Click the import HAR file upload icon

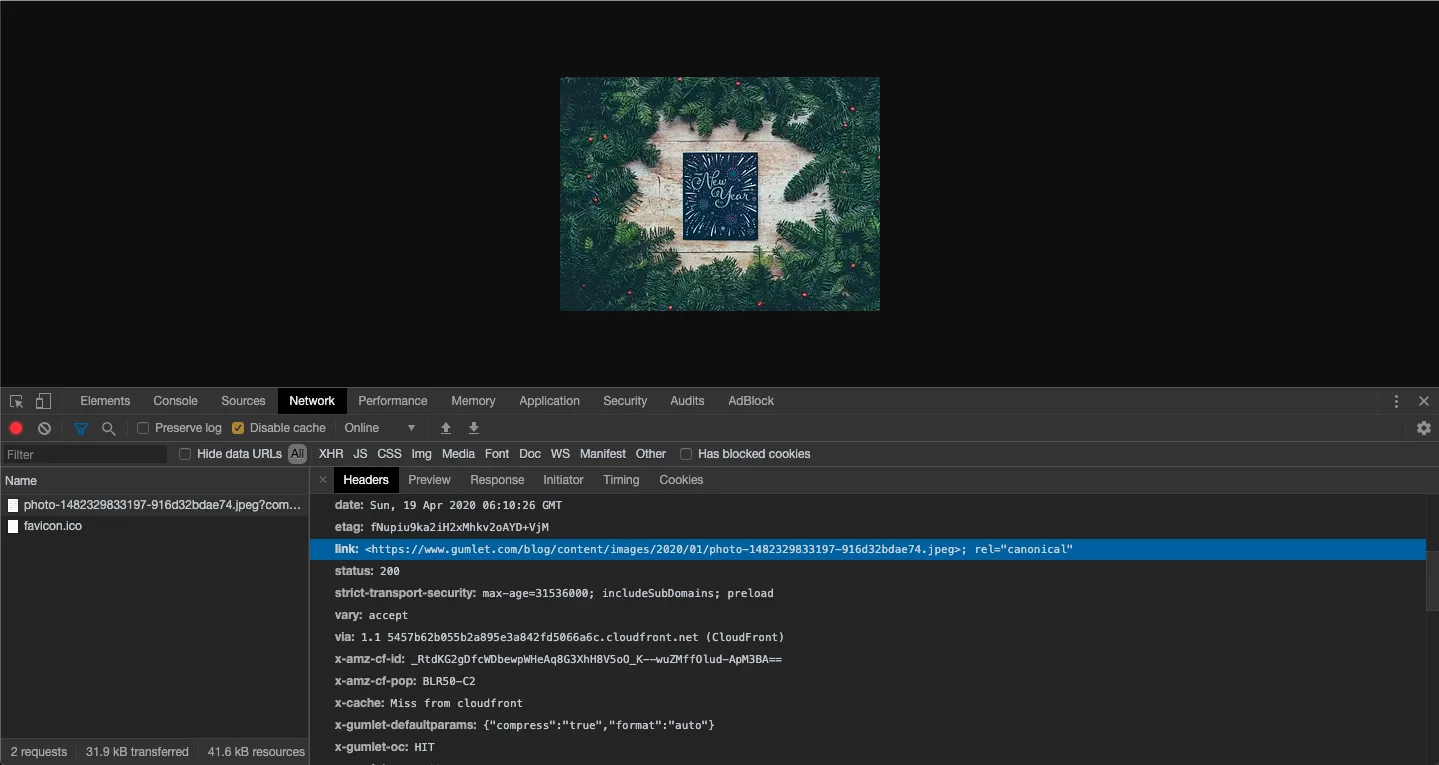click(x=446, y=428)
